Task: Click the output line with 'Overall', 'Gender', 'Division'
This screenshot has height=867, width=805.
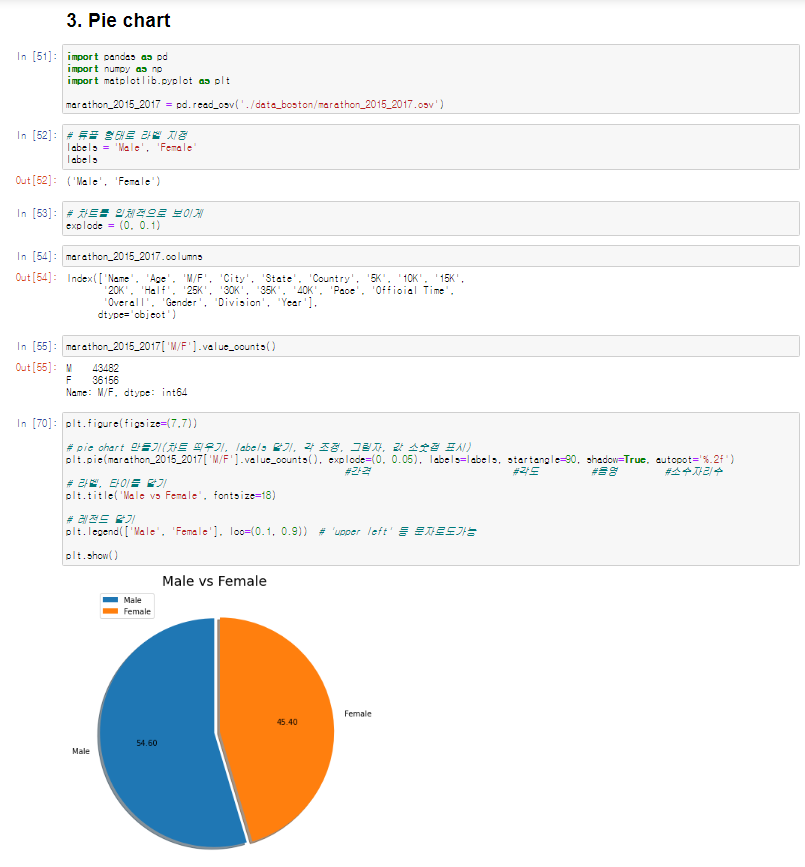Action: point(211,303)
